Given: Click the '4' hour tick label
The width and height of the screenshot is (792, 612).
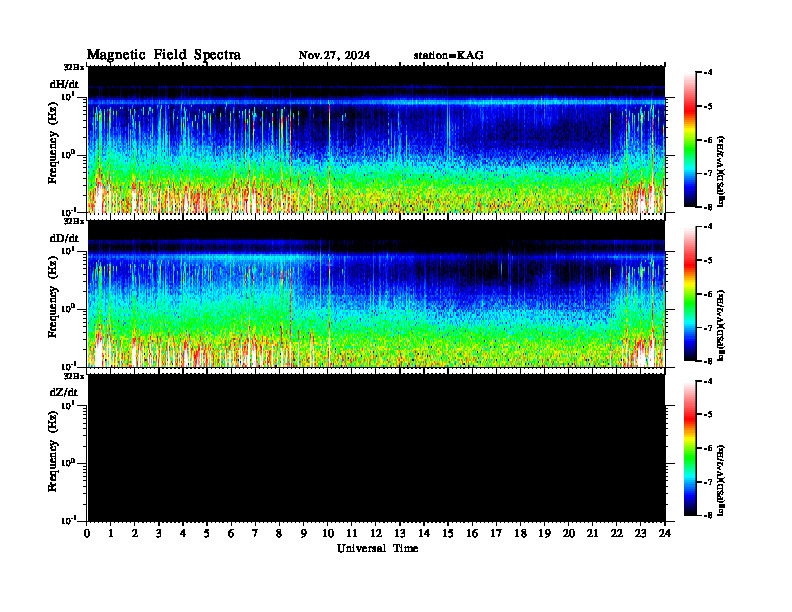Looking at the screenshot, I should click(183, 534).
